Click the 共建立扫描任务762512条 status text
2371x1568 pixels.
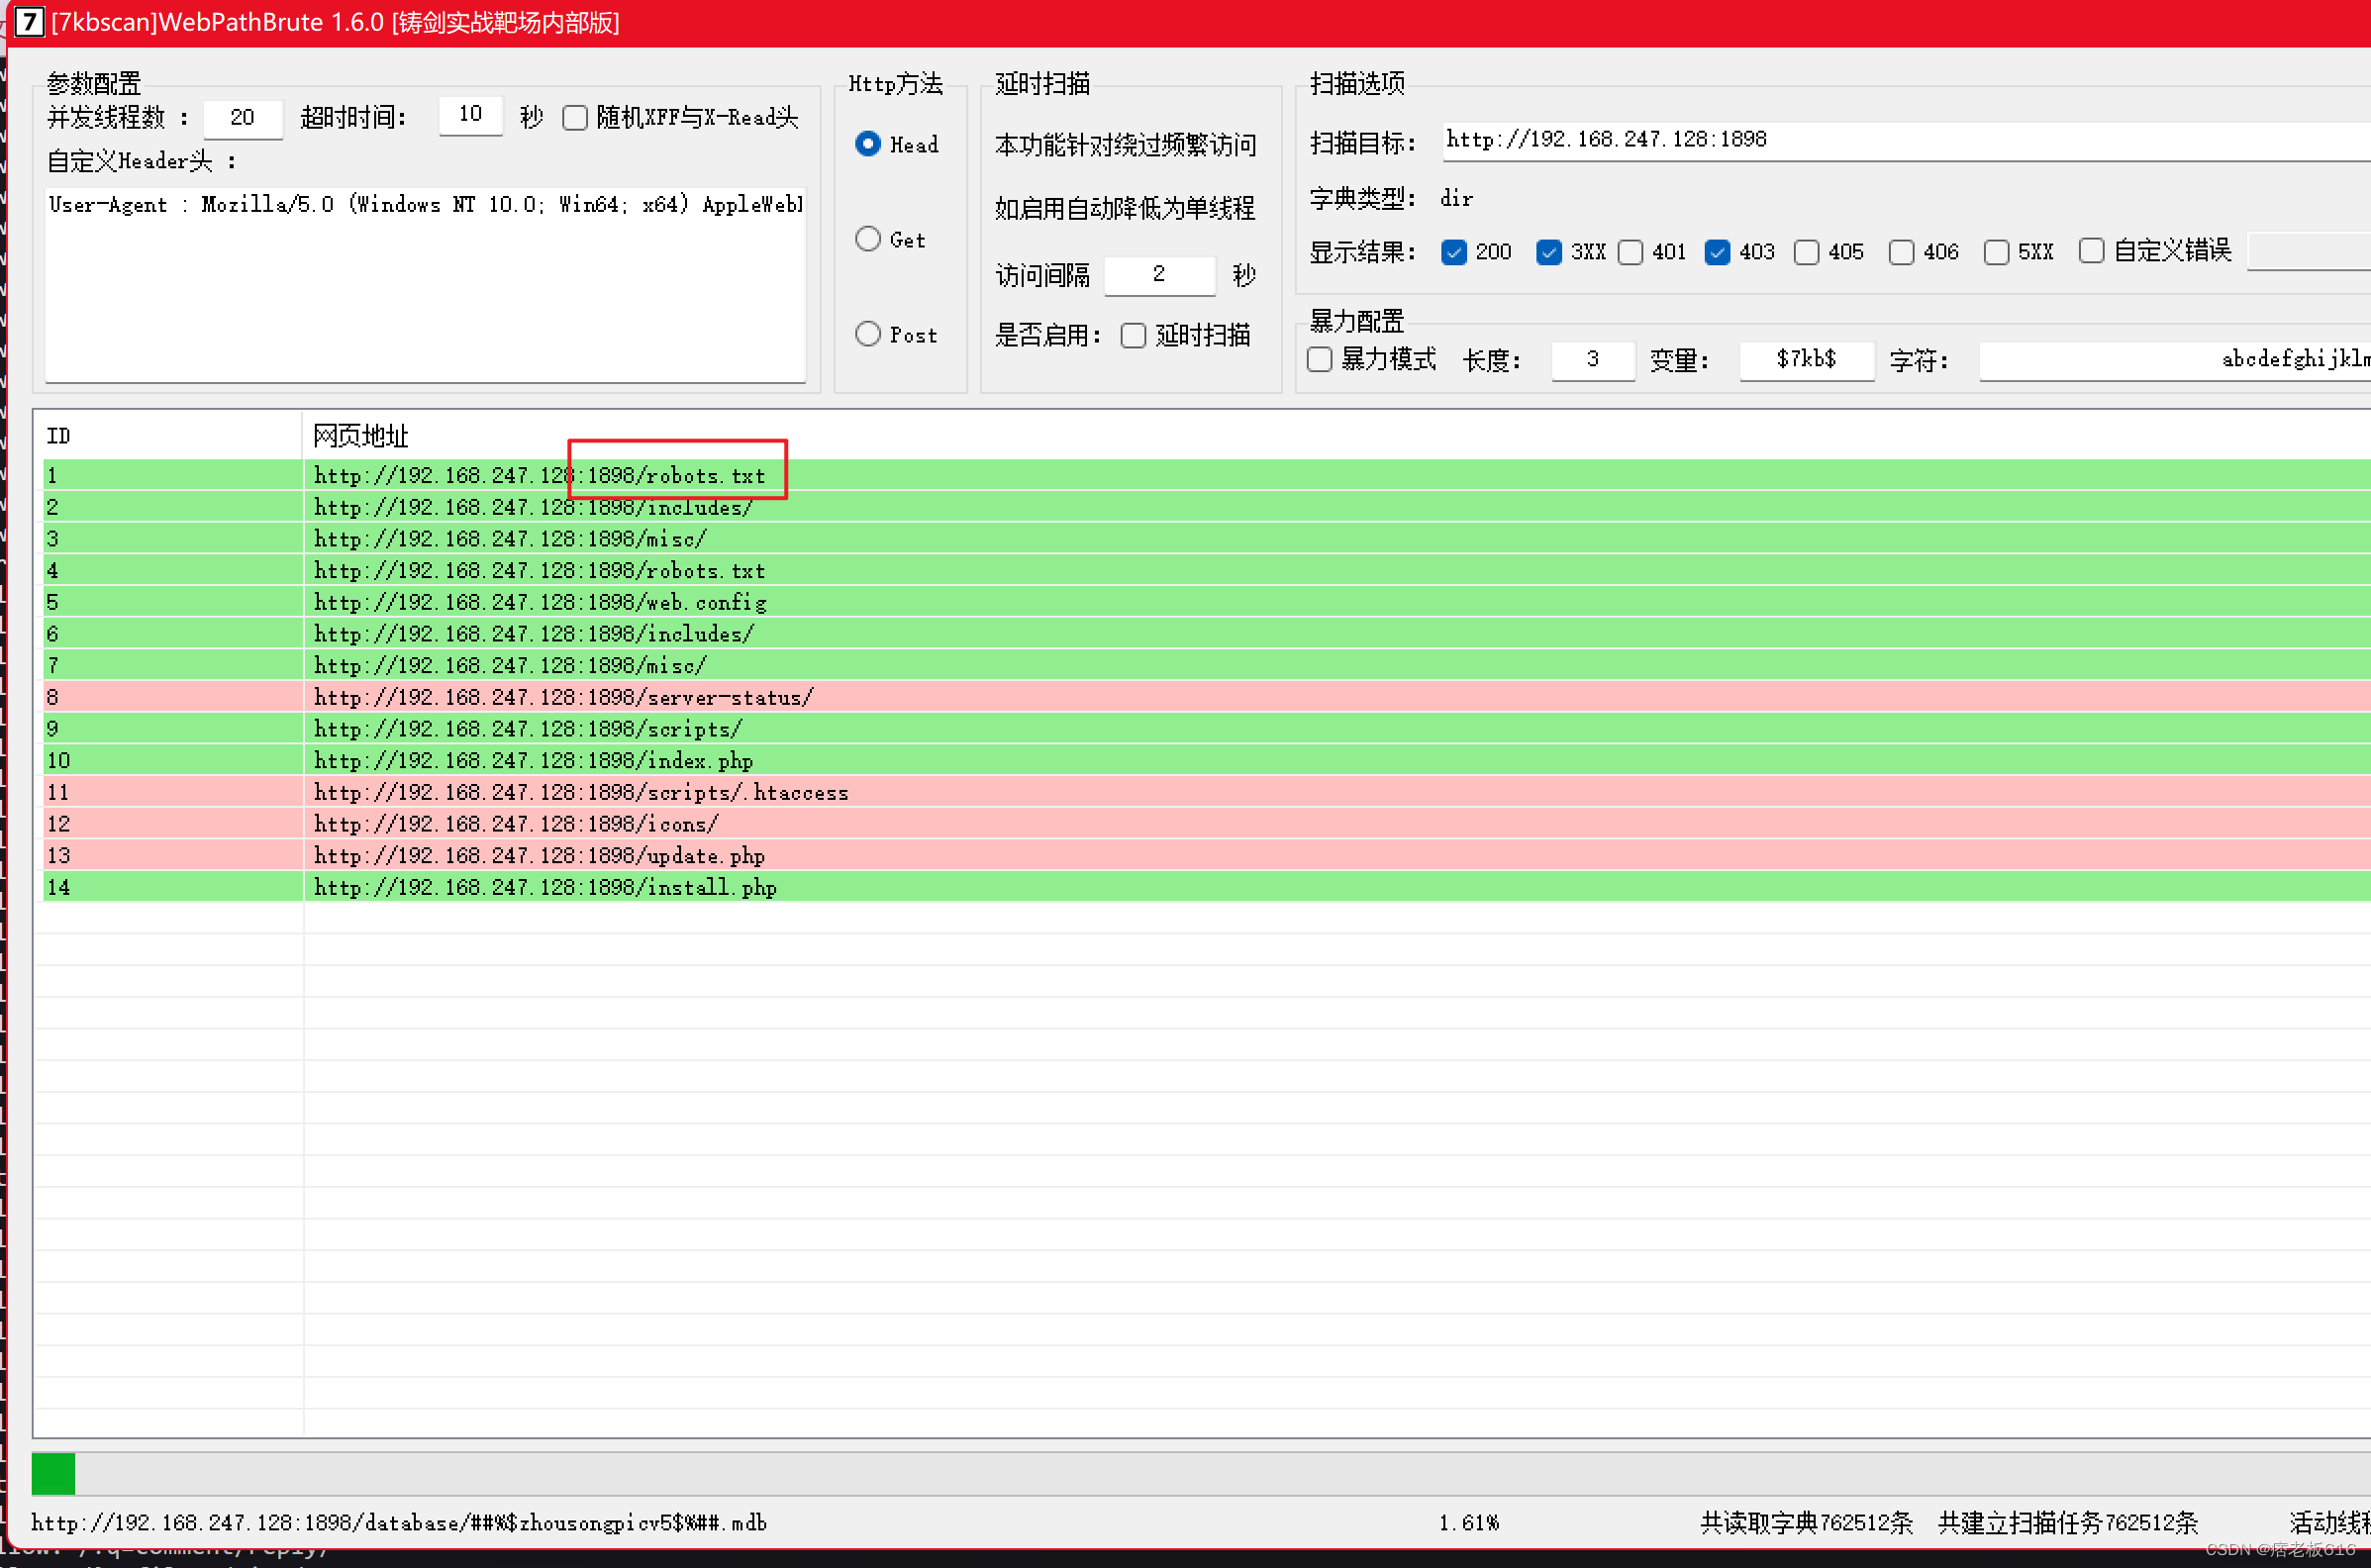pos(2068,1522)
